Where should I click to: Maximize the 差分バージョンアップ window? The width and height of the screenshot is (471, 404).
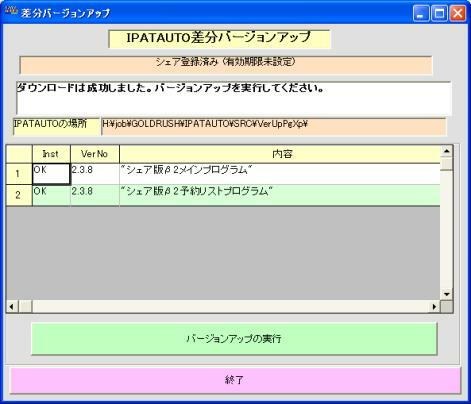[439, 14]
